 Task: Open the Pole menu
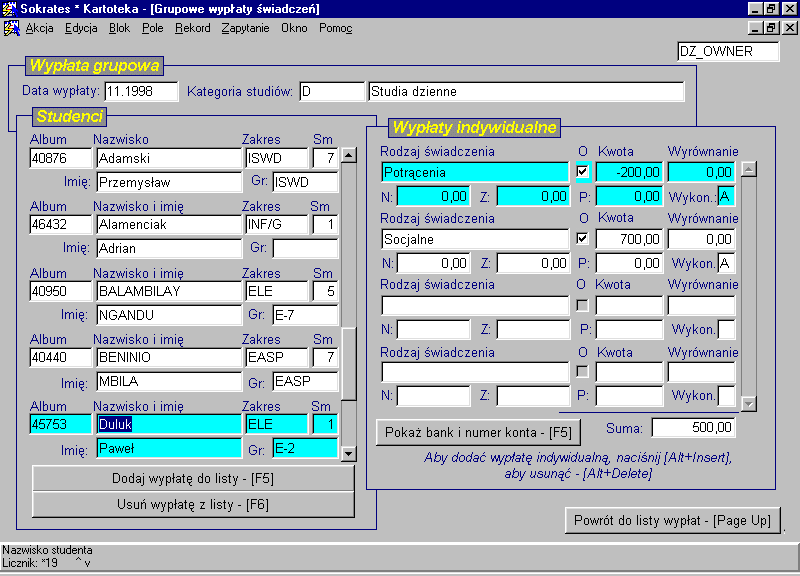coord(153,28)
